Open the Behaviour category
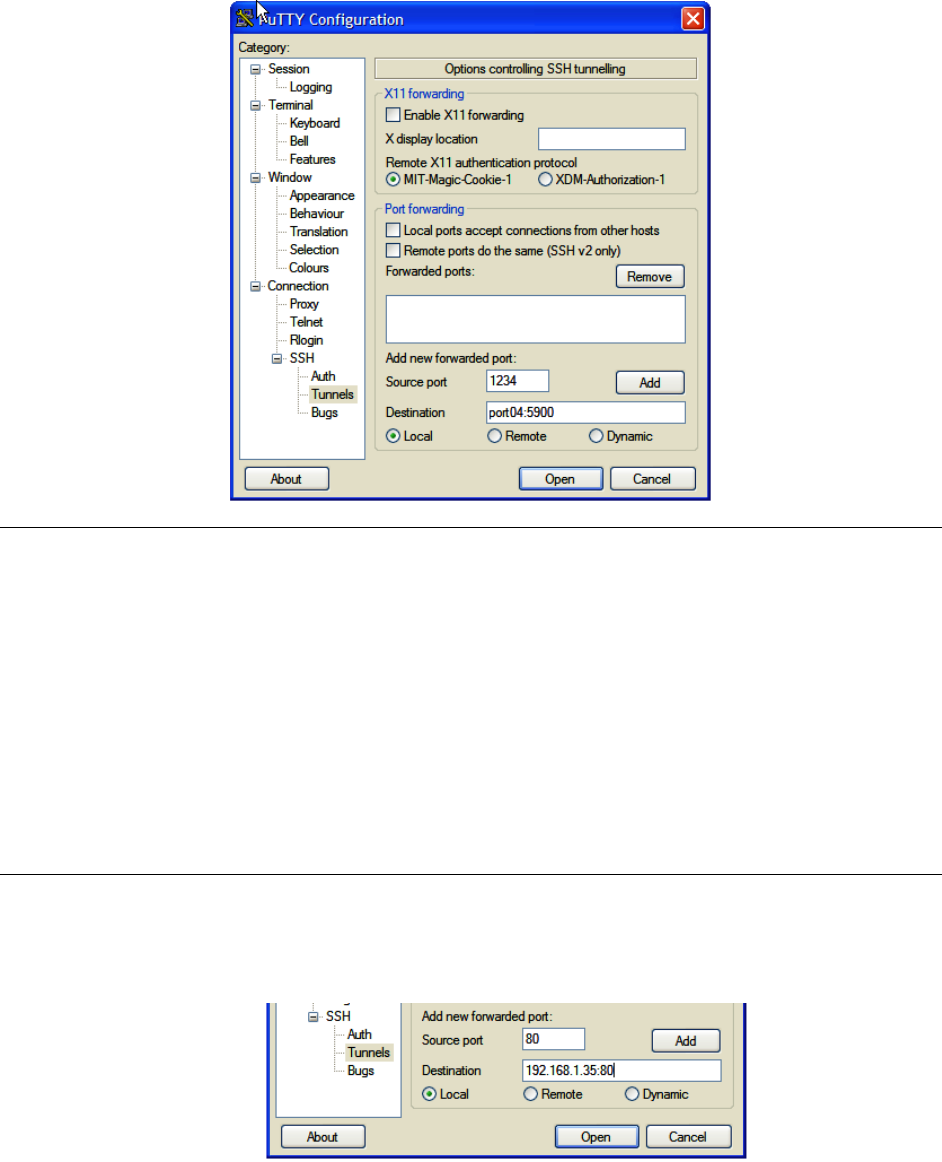The width and height of the screenshot is (942, 1162). pyautogui.click(x=316, y=213)
